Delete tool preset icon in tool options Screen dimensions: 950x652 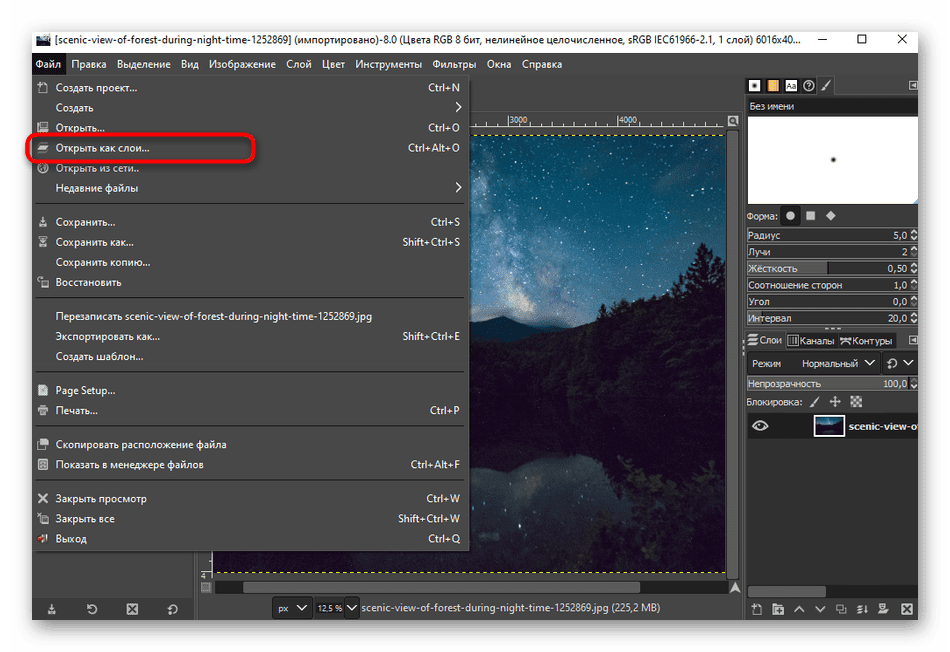132,609
